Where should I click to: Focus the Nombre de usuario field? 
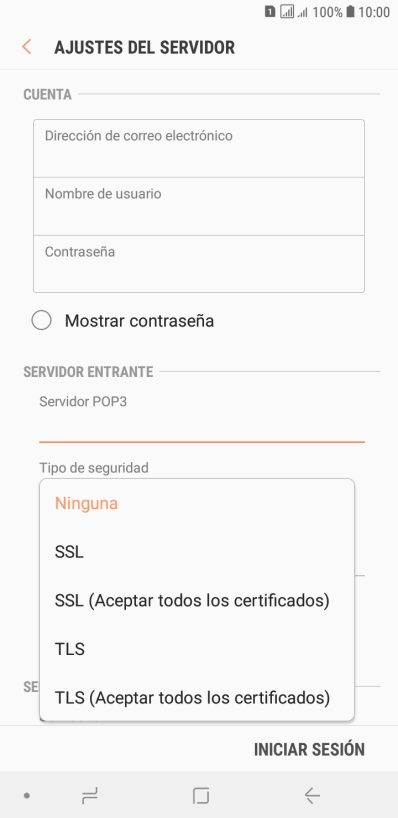[199, 207]
